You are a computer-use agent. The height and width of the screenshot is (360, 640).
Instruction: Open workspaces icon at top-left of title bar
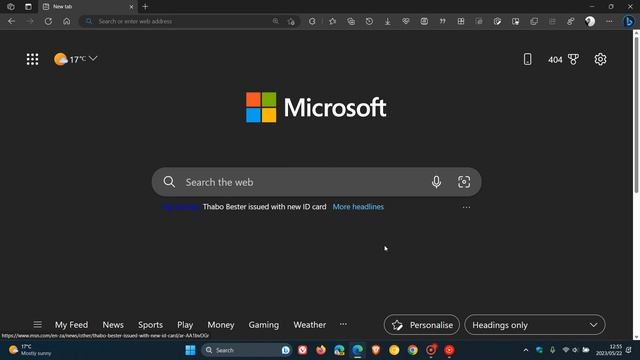coord(11,7)
